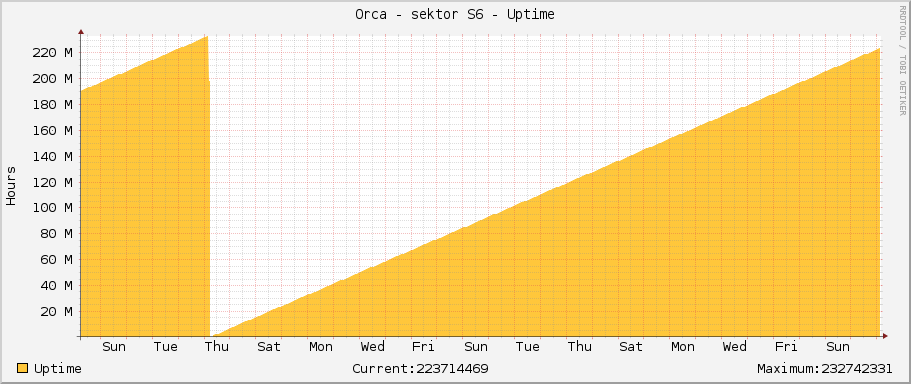
Task: Click the 160 M y-axis label
Action: (53, 131)
